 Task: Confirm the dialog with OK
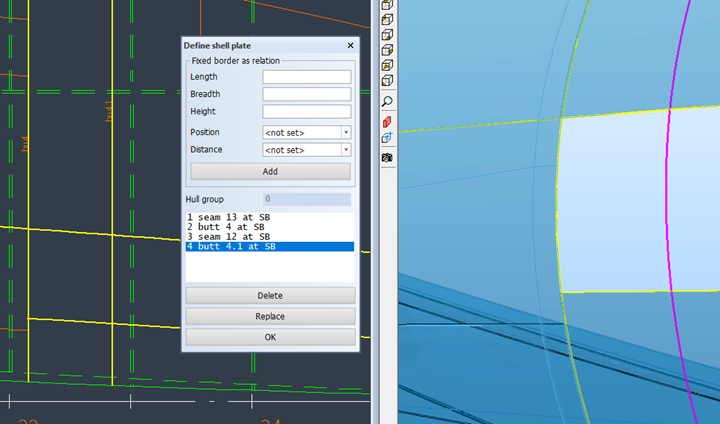[x=270, y=337]
